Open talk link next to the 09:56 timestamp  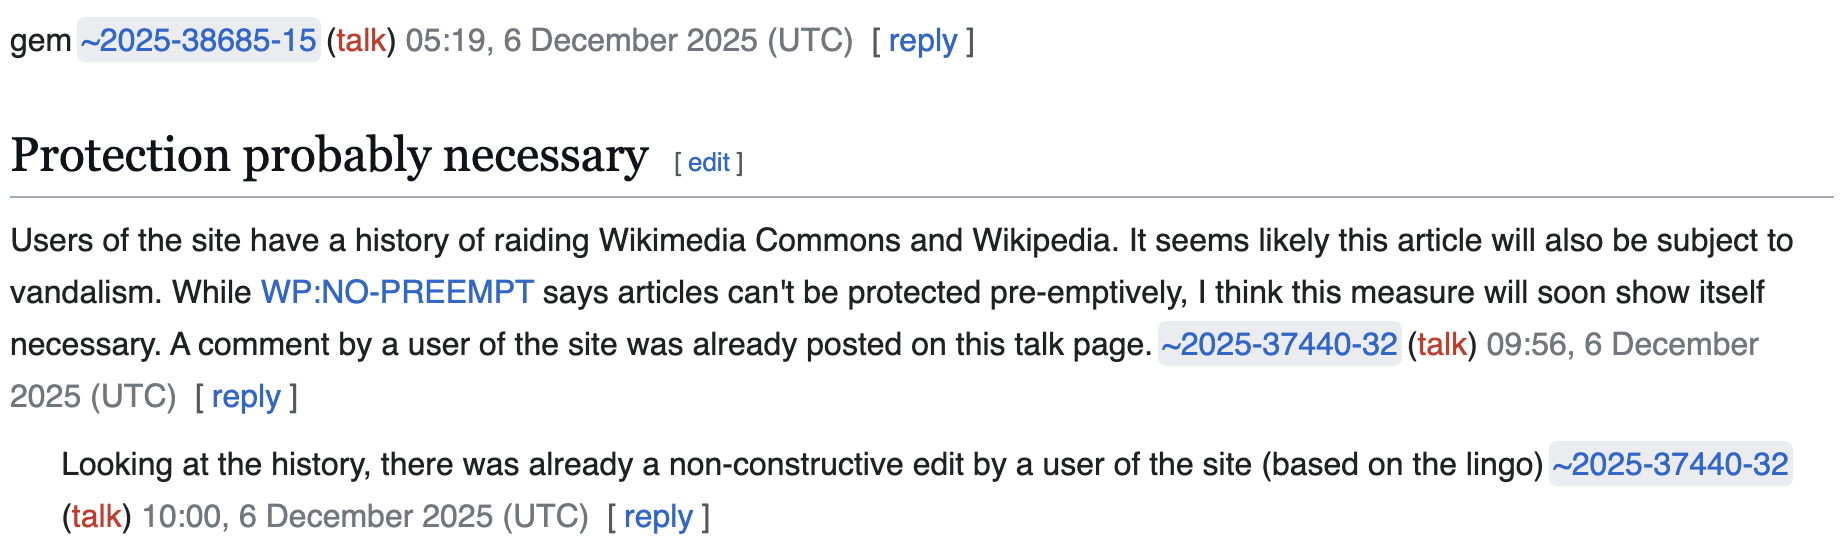tap(1441, 345)
